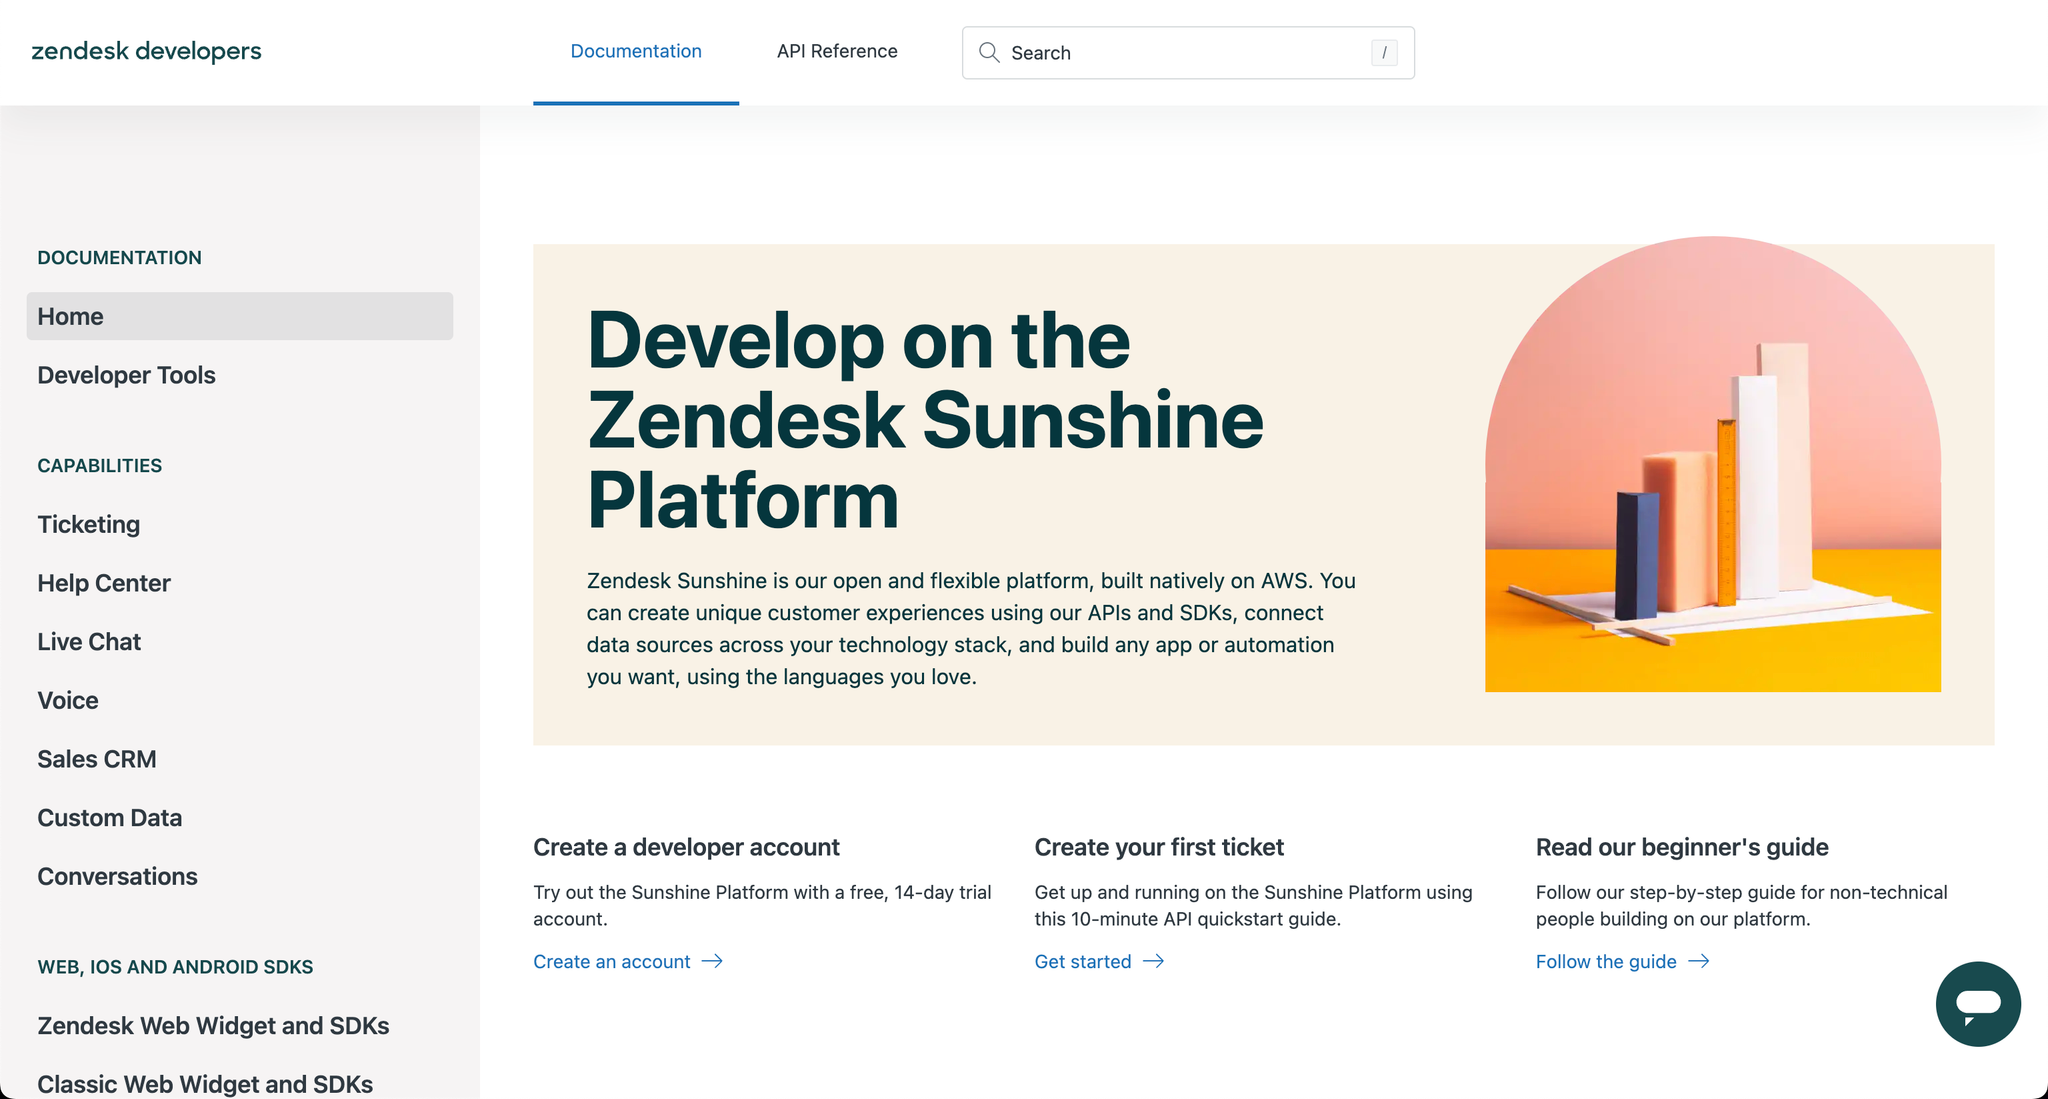This screenshot has width=2048, height=1099.
Task: Switch to the API Reference tab
Action: tap(837, 52)
